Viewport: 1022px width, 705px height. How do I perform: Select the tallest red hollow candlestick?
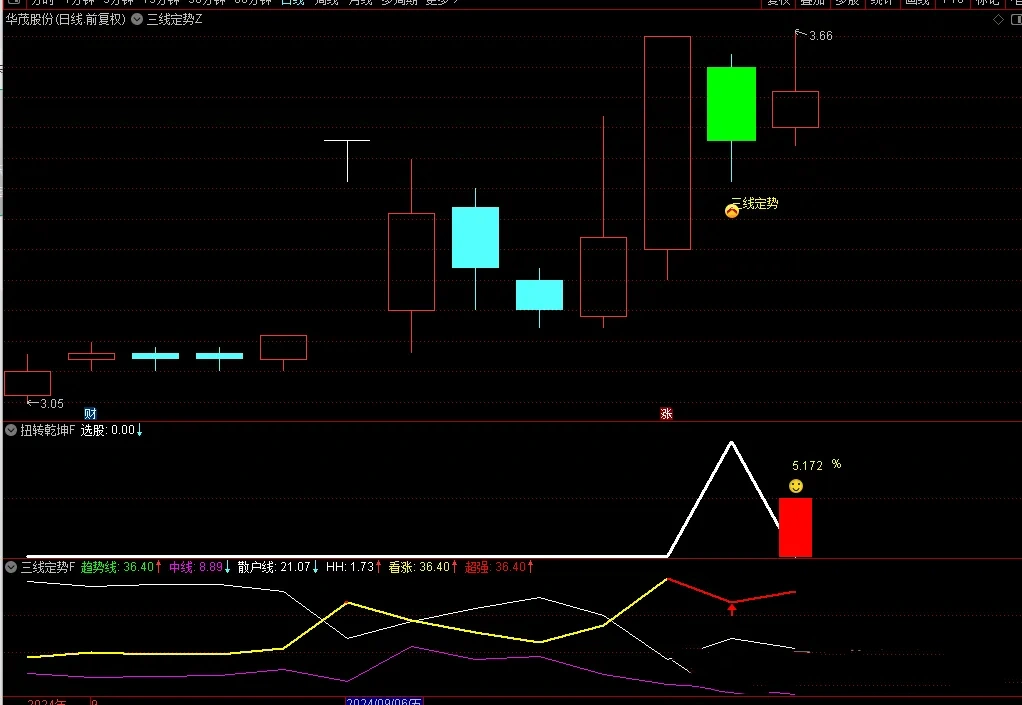pos(667,142)
